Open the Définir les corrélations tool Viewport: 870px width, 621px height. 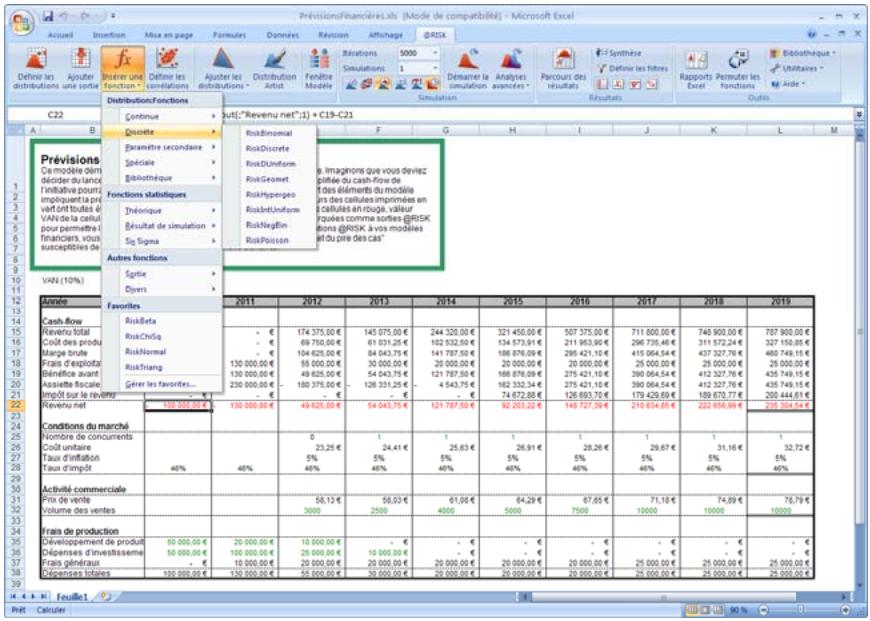click(x=167, y=68)
